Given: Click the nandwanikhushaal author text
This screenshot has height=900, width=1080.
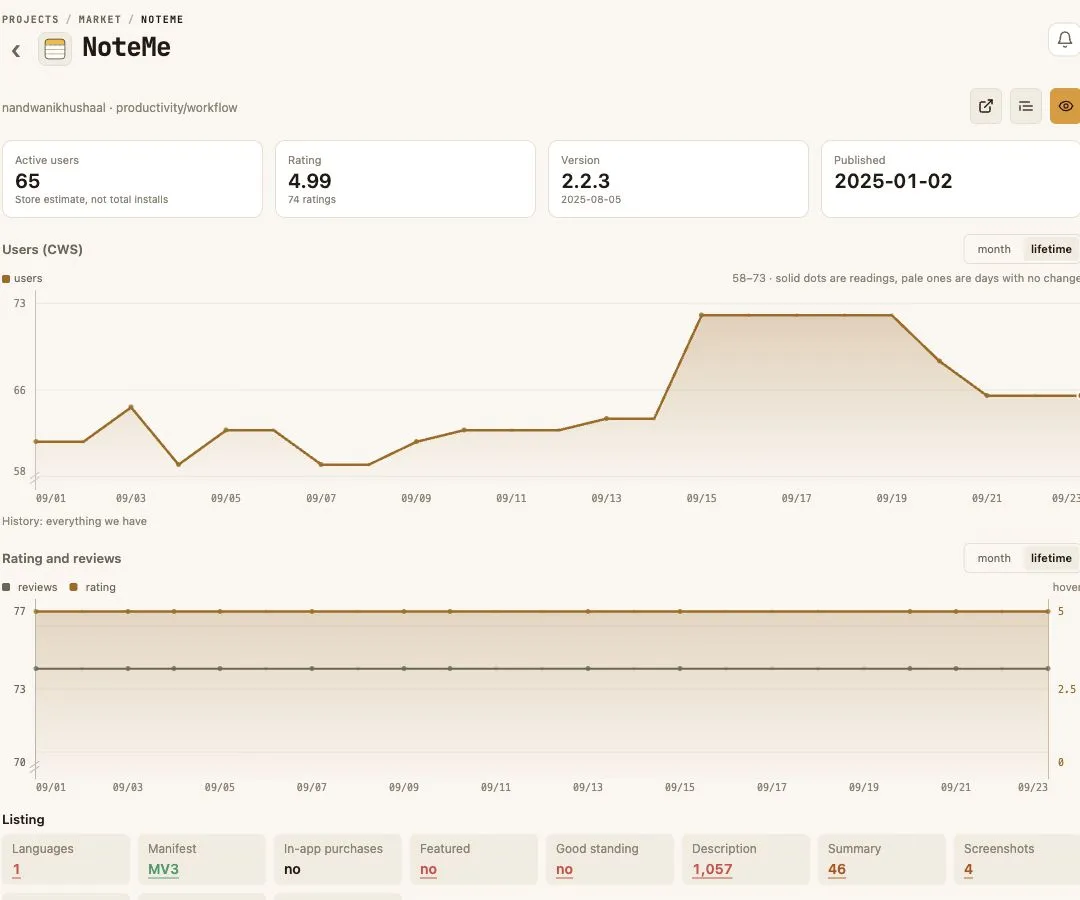Looking at the screenshot, I should (x=54, y=107).
